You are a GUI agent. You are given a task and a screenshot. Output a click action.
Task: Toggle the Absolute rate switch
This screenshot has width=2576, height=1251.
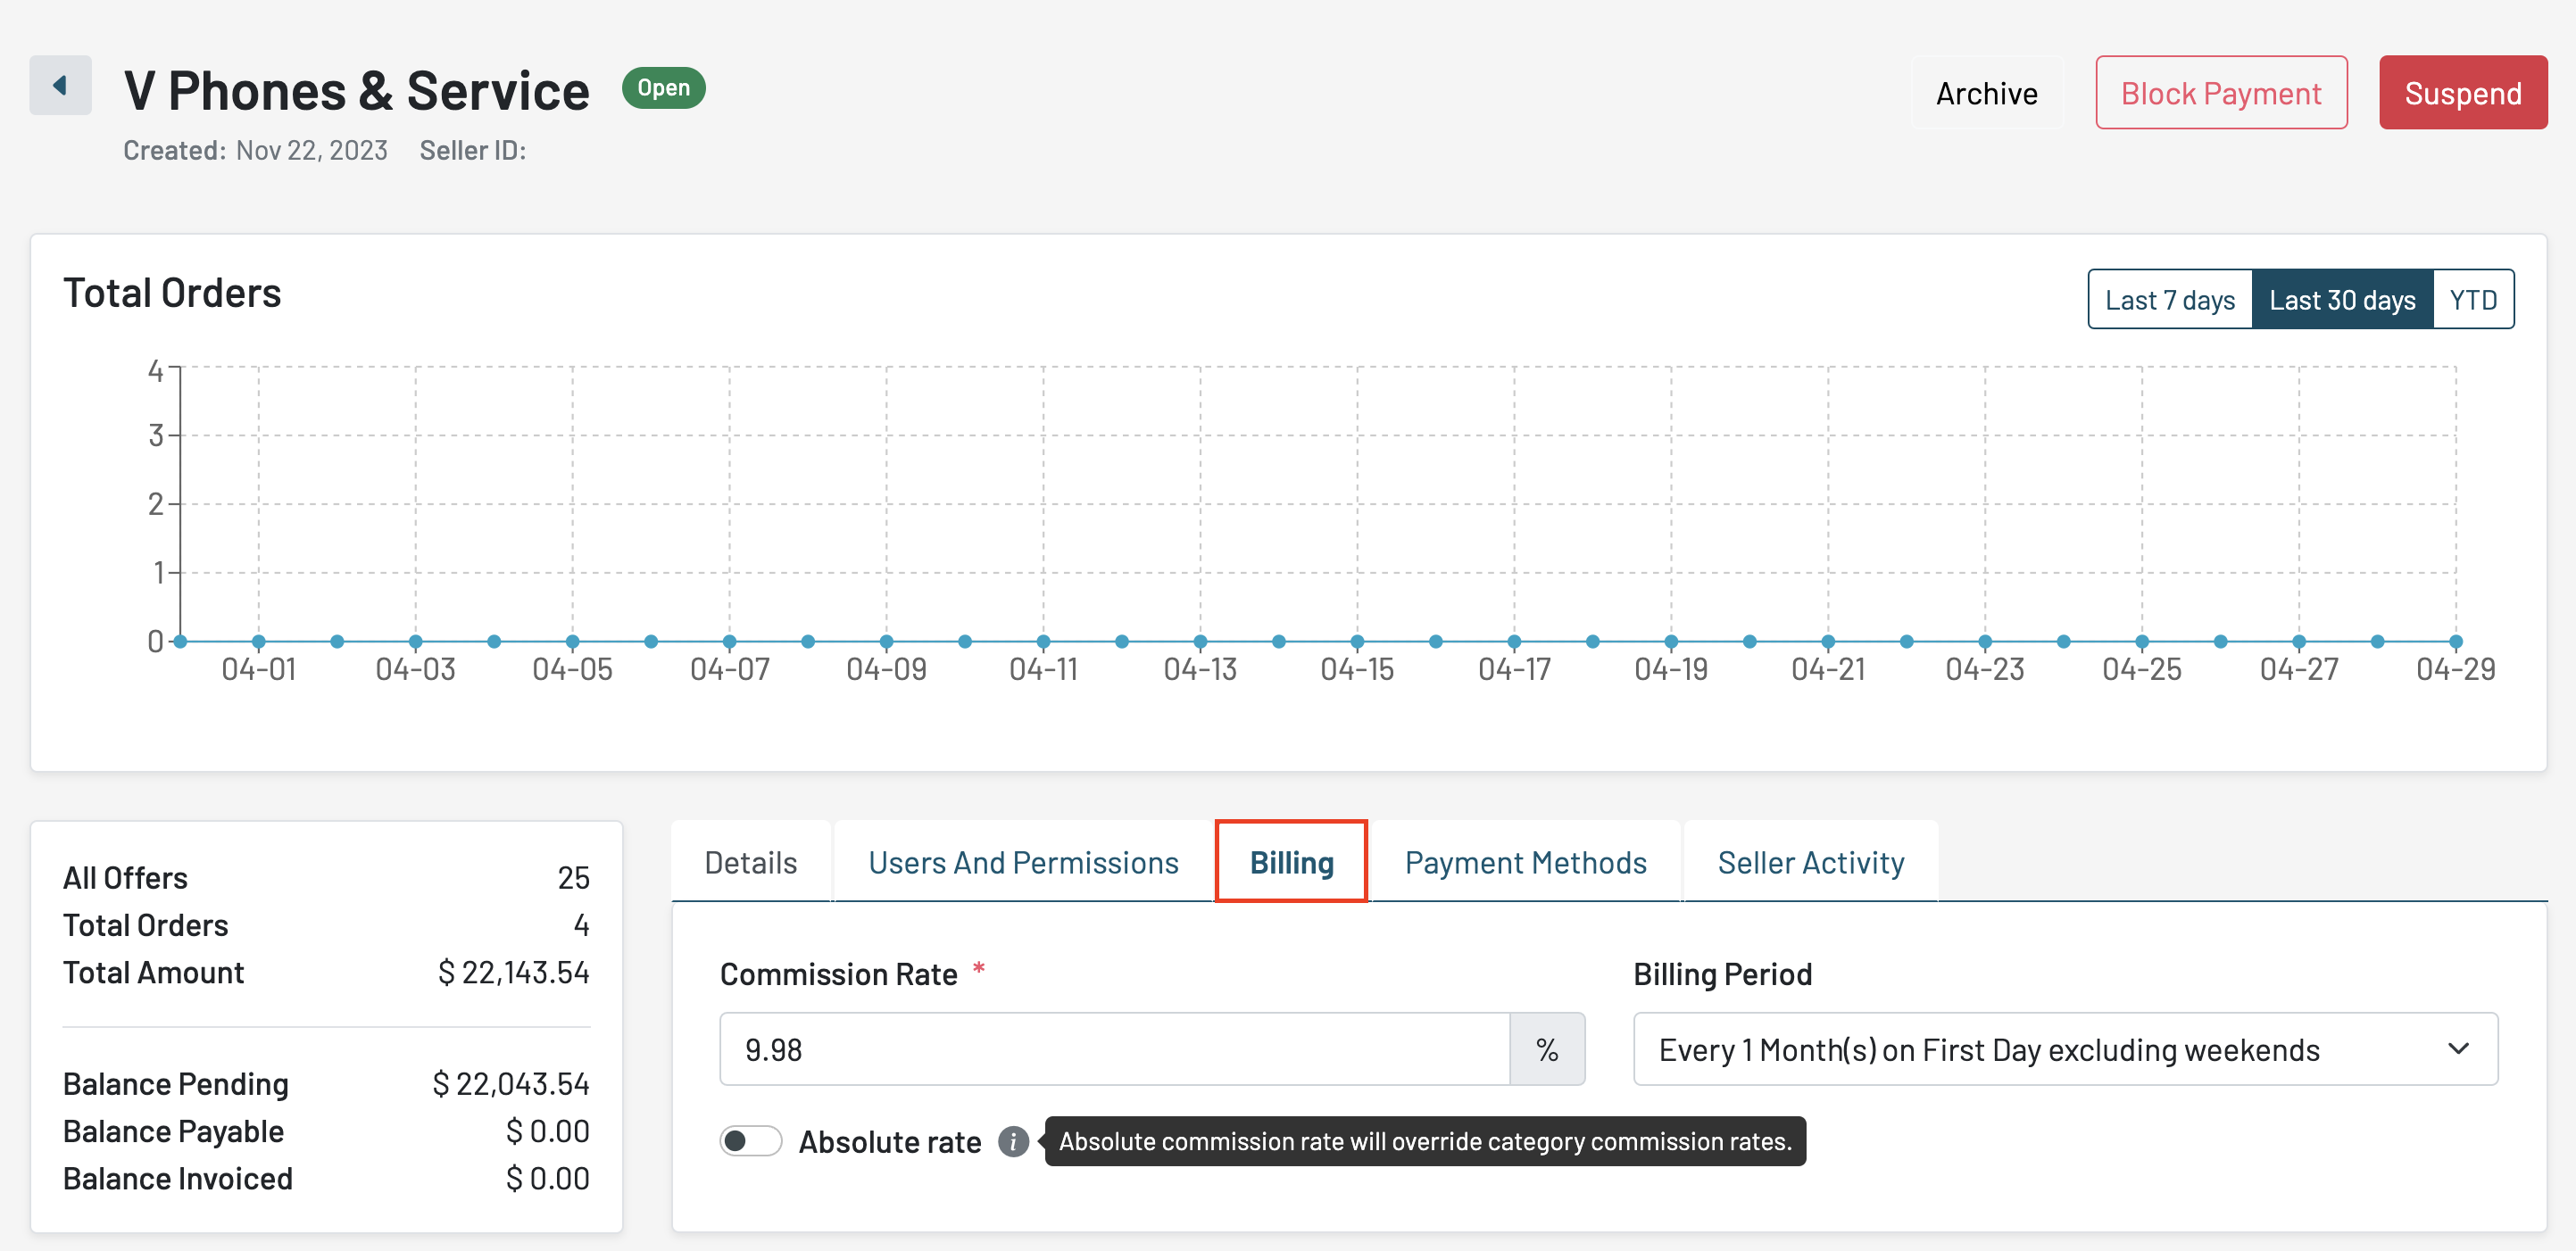pyautogui.click(x=750, y=1141)
